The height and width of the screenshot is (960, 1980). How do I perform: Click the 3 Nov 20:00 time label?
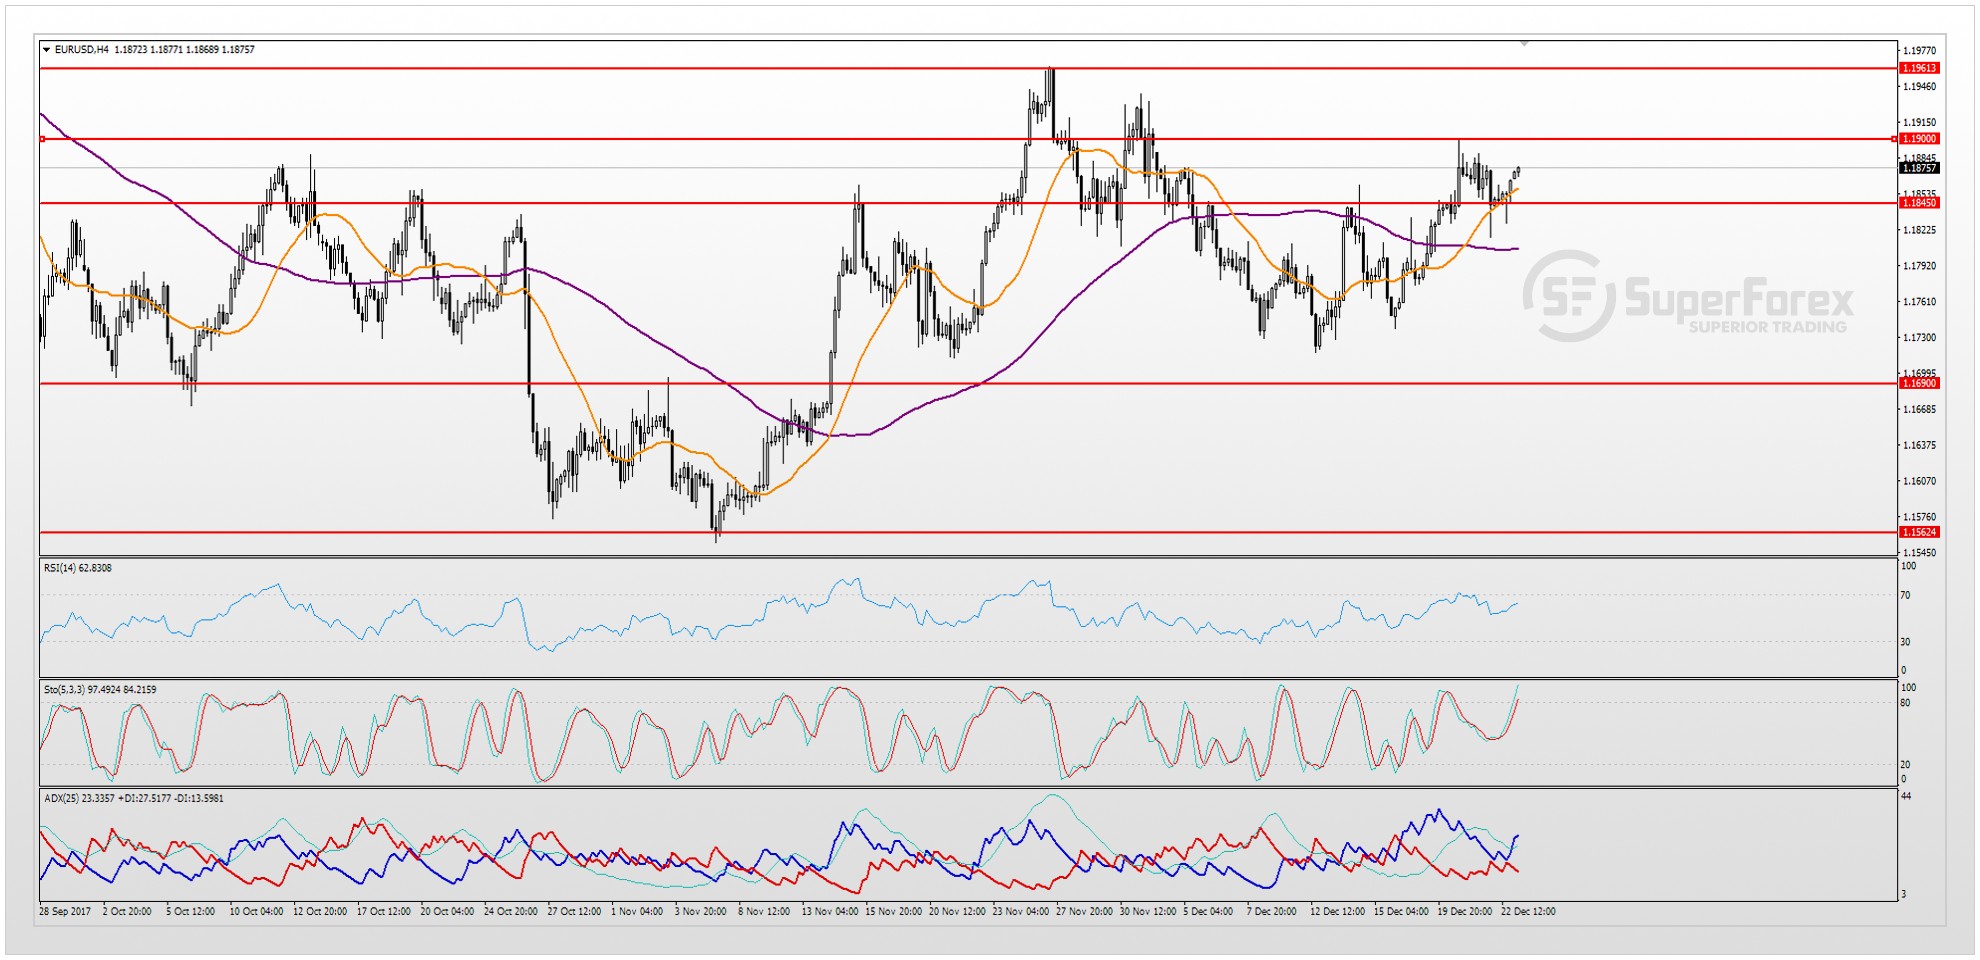click(x=701, y=911)
